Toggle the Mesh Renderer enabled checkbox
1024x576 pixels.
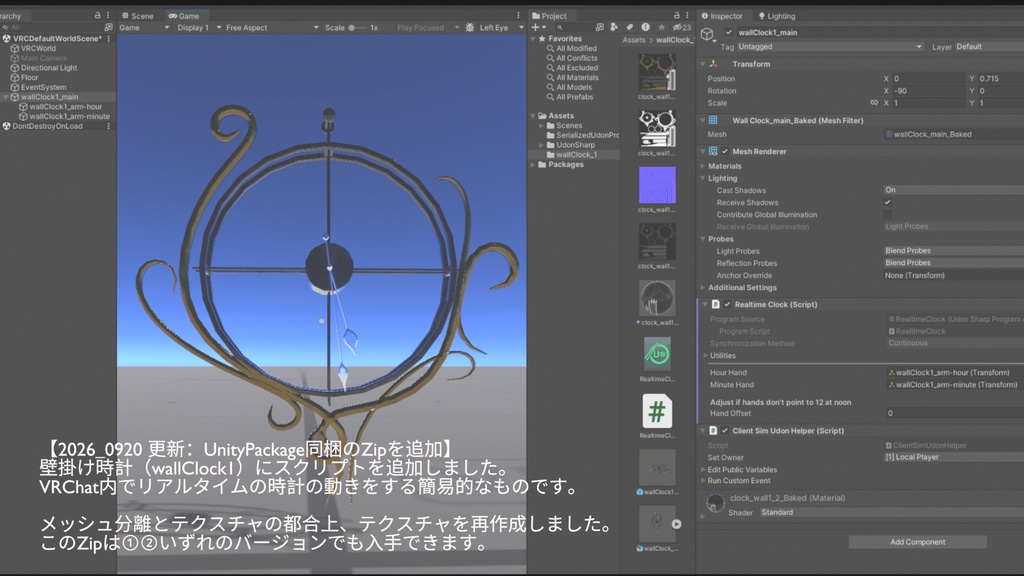click(725, 152)
